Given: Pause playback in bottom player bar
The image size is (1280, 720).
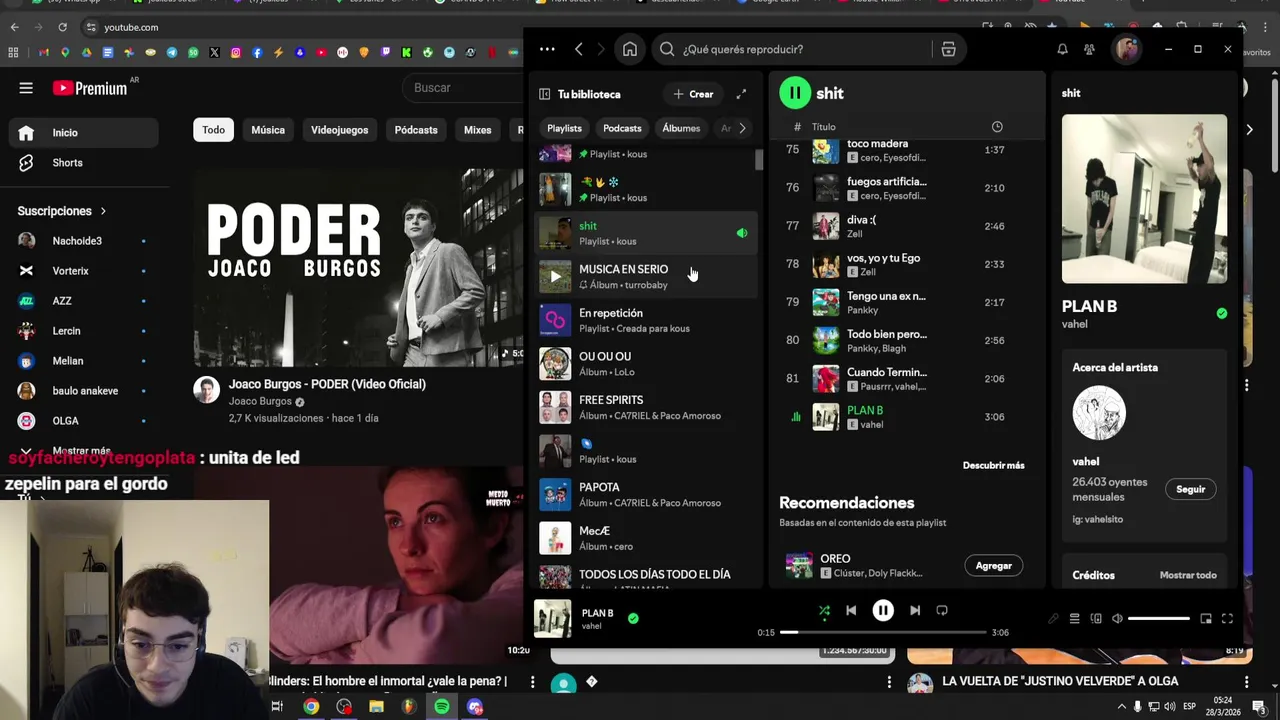Looking at the screenshot, I should coord(883,610).
